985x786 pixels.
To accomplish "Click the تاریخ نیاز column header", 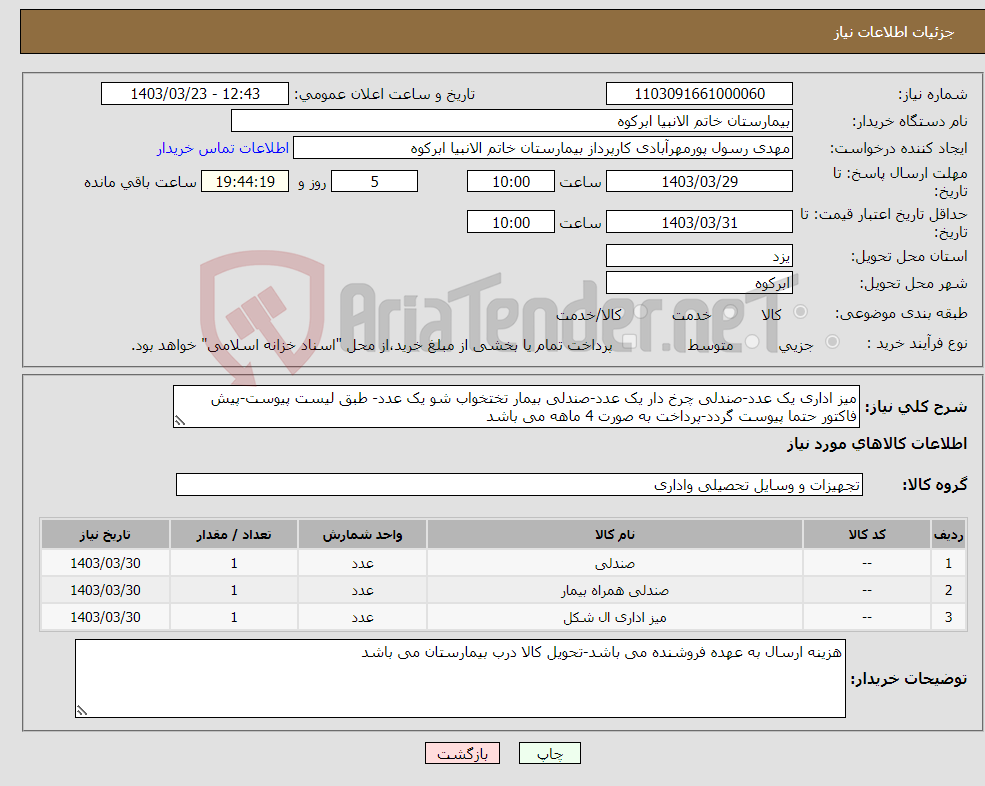I will (106, 535).
